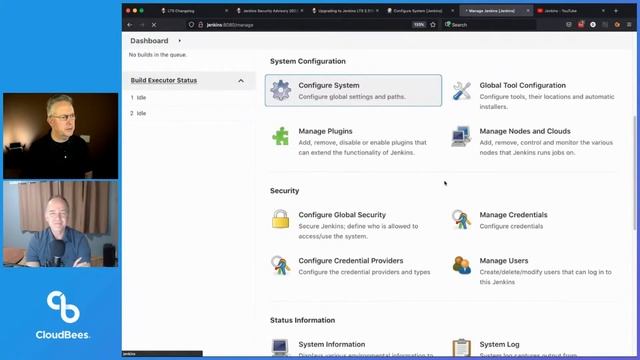640x360 pixels.
Task: Click the System Configuration section heading
Action: [x=308, y=61]
